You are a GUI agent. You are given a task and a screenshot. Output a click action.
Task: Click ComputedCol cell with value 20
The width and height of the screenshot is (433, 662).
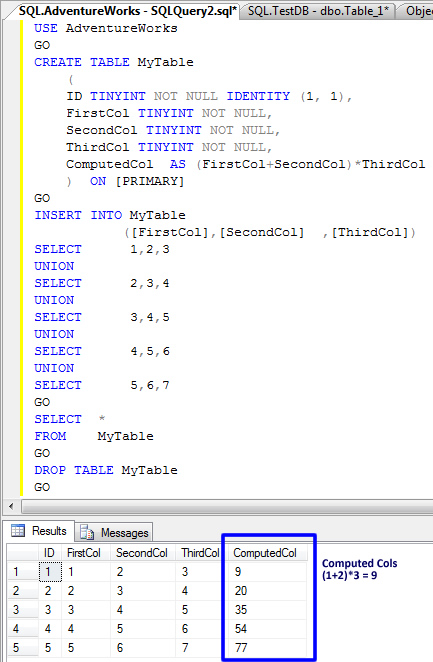point(268,591)
